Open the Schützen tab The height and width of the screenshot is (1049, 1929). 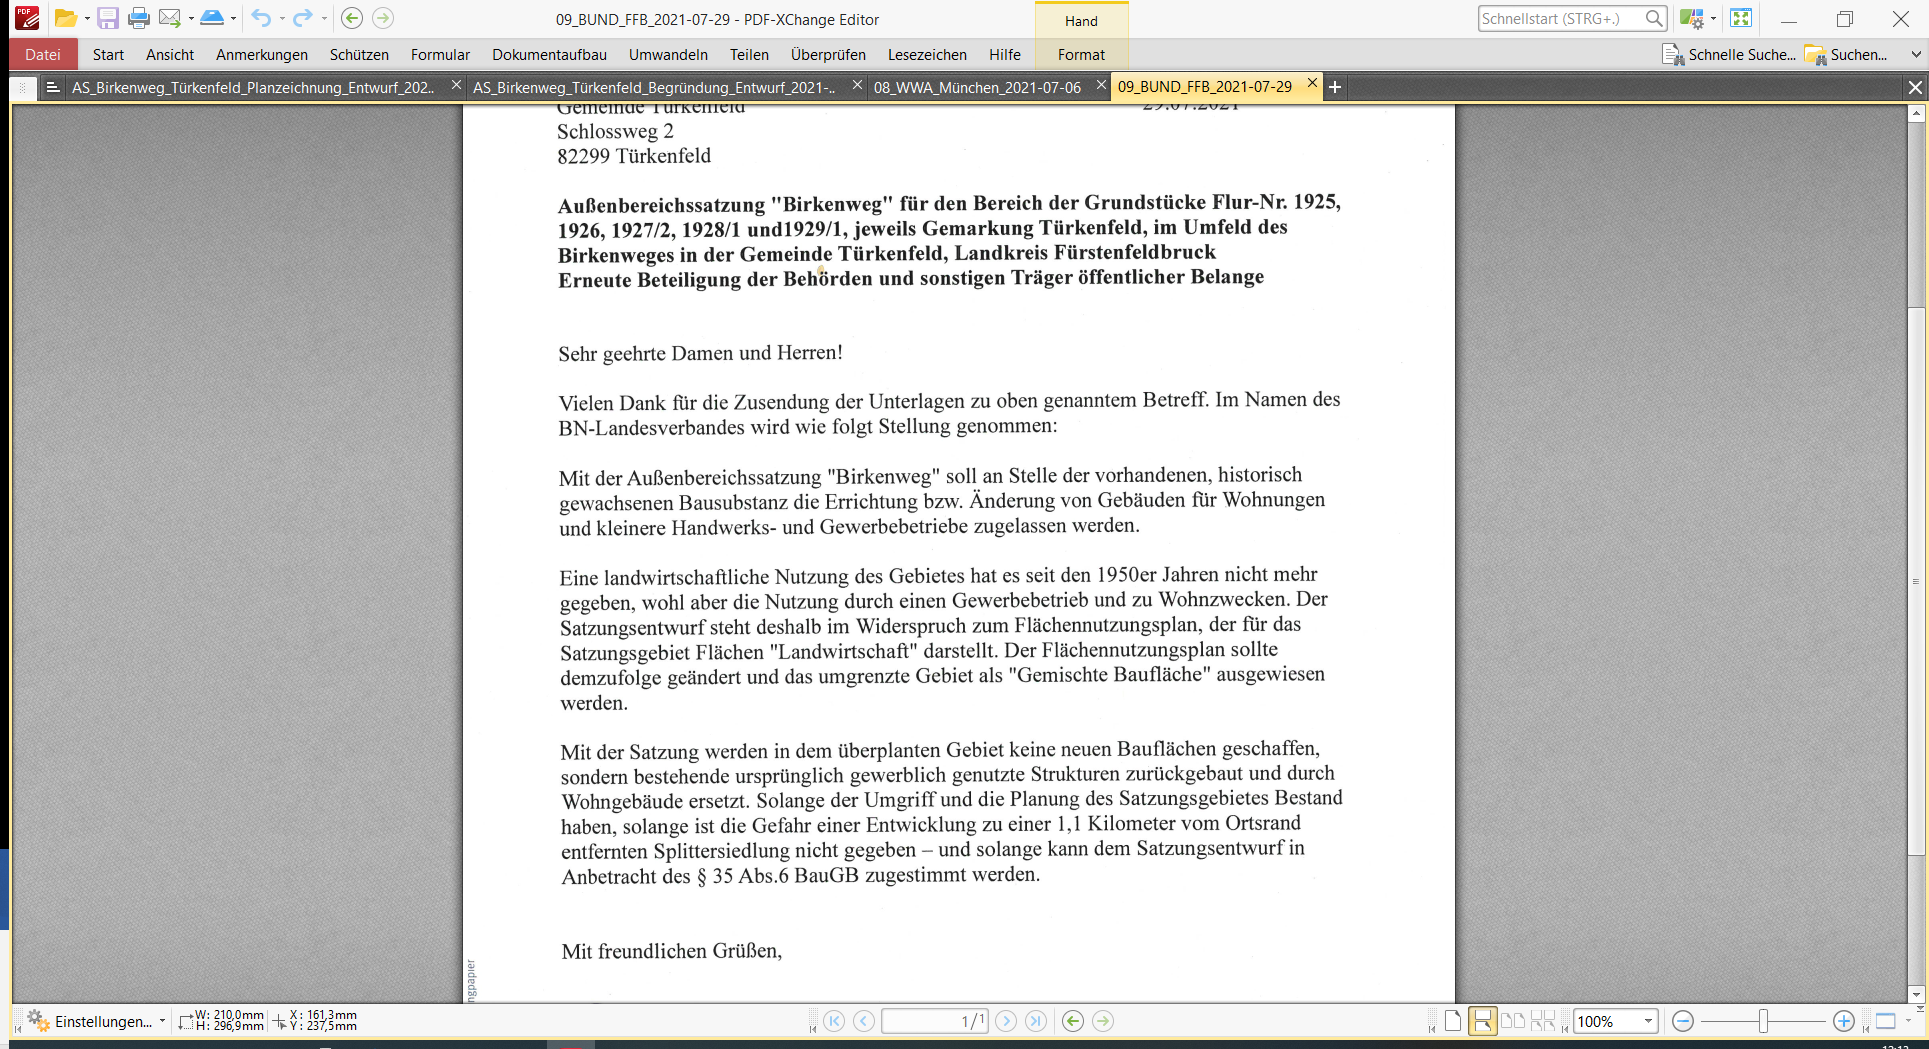pyautogui.click(x=359, y=54)
